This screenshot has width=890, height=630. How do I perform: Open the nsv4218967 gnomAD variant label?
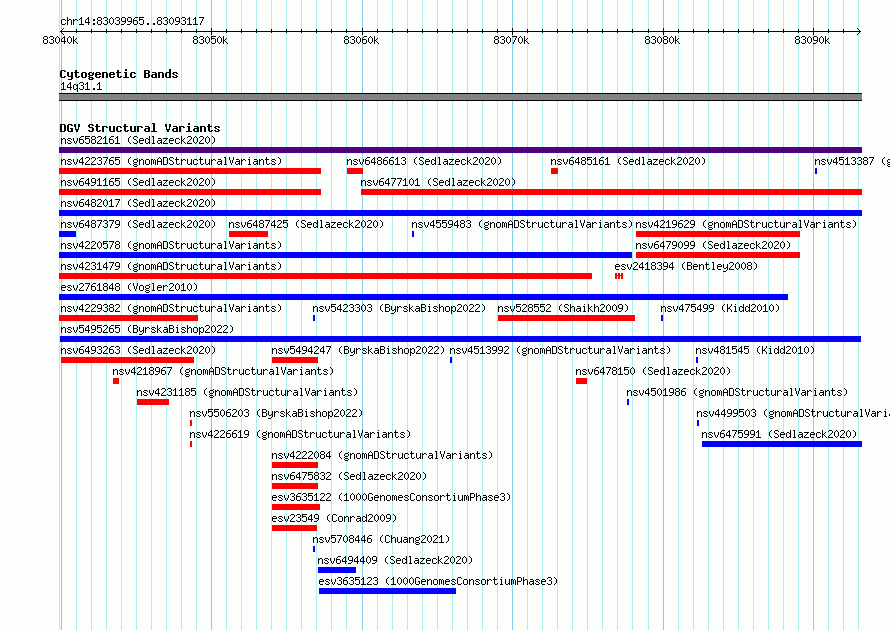pyautogui.click(x=223, y=371)
